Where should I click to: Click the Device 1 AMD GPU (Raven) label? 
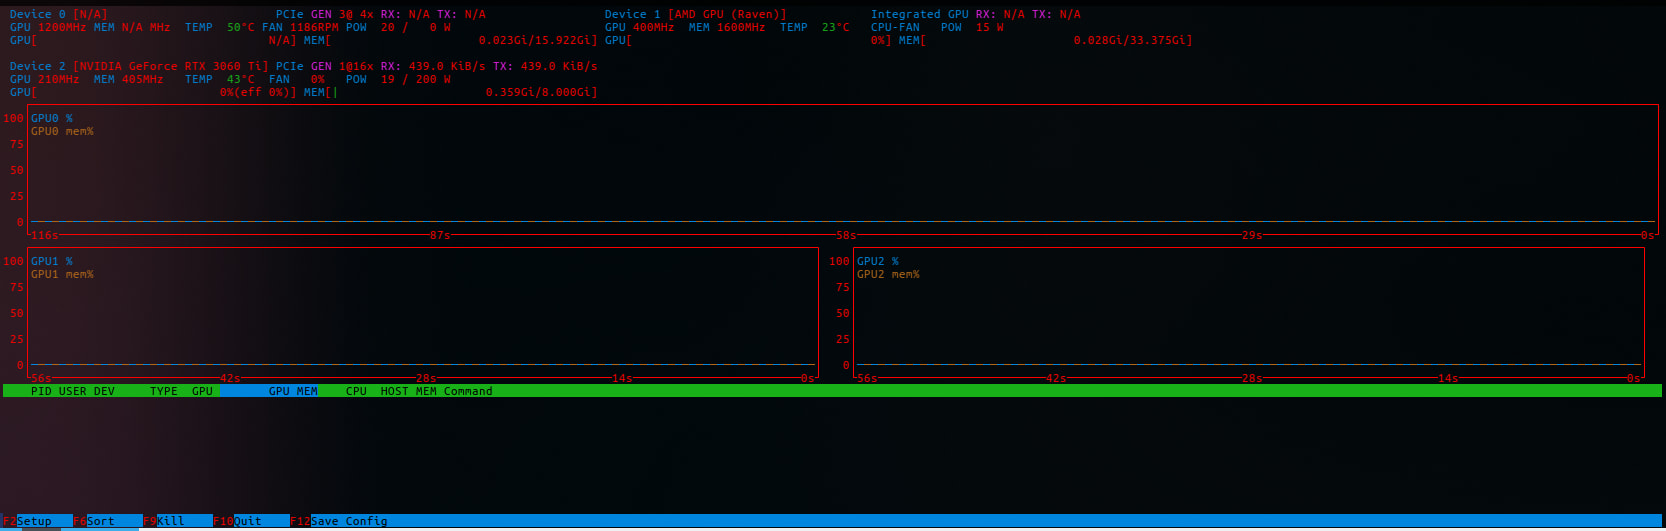[x=695, y=14]
